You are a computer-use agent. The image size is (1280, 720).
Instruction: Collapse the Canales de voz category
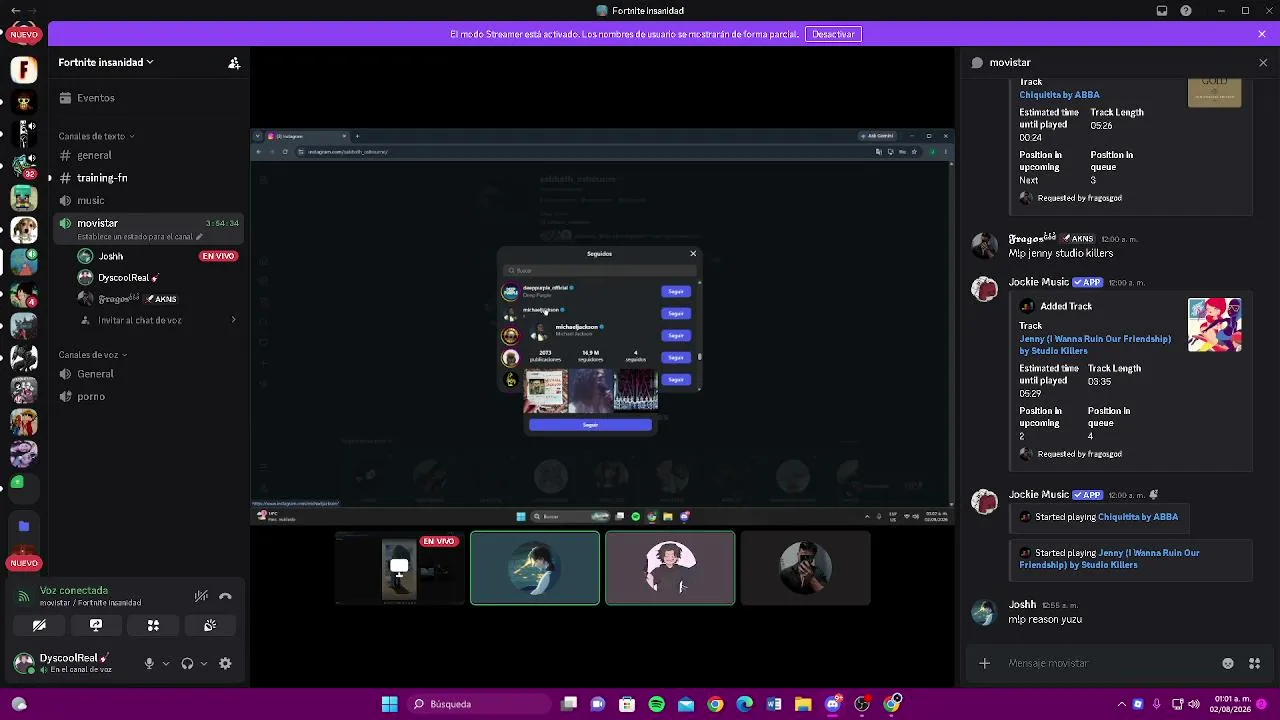pos(92,355)
